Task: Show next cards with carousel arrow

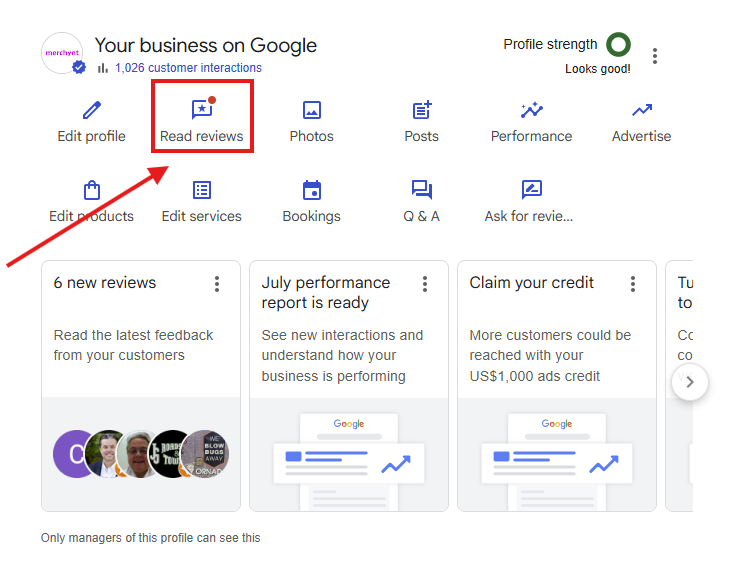Action: coord(690,382)
